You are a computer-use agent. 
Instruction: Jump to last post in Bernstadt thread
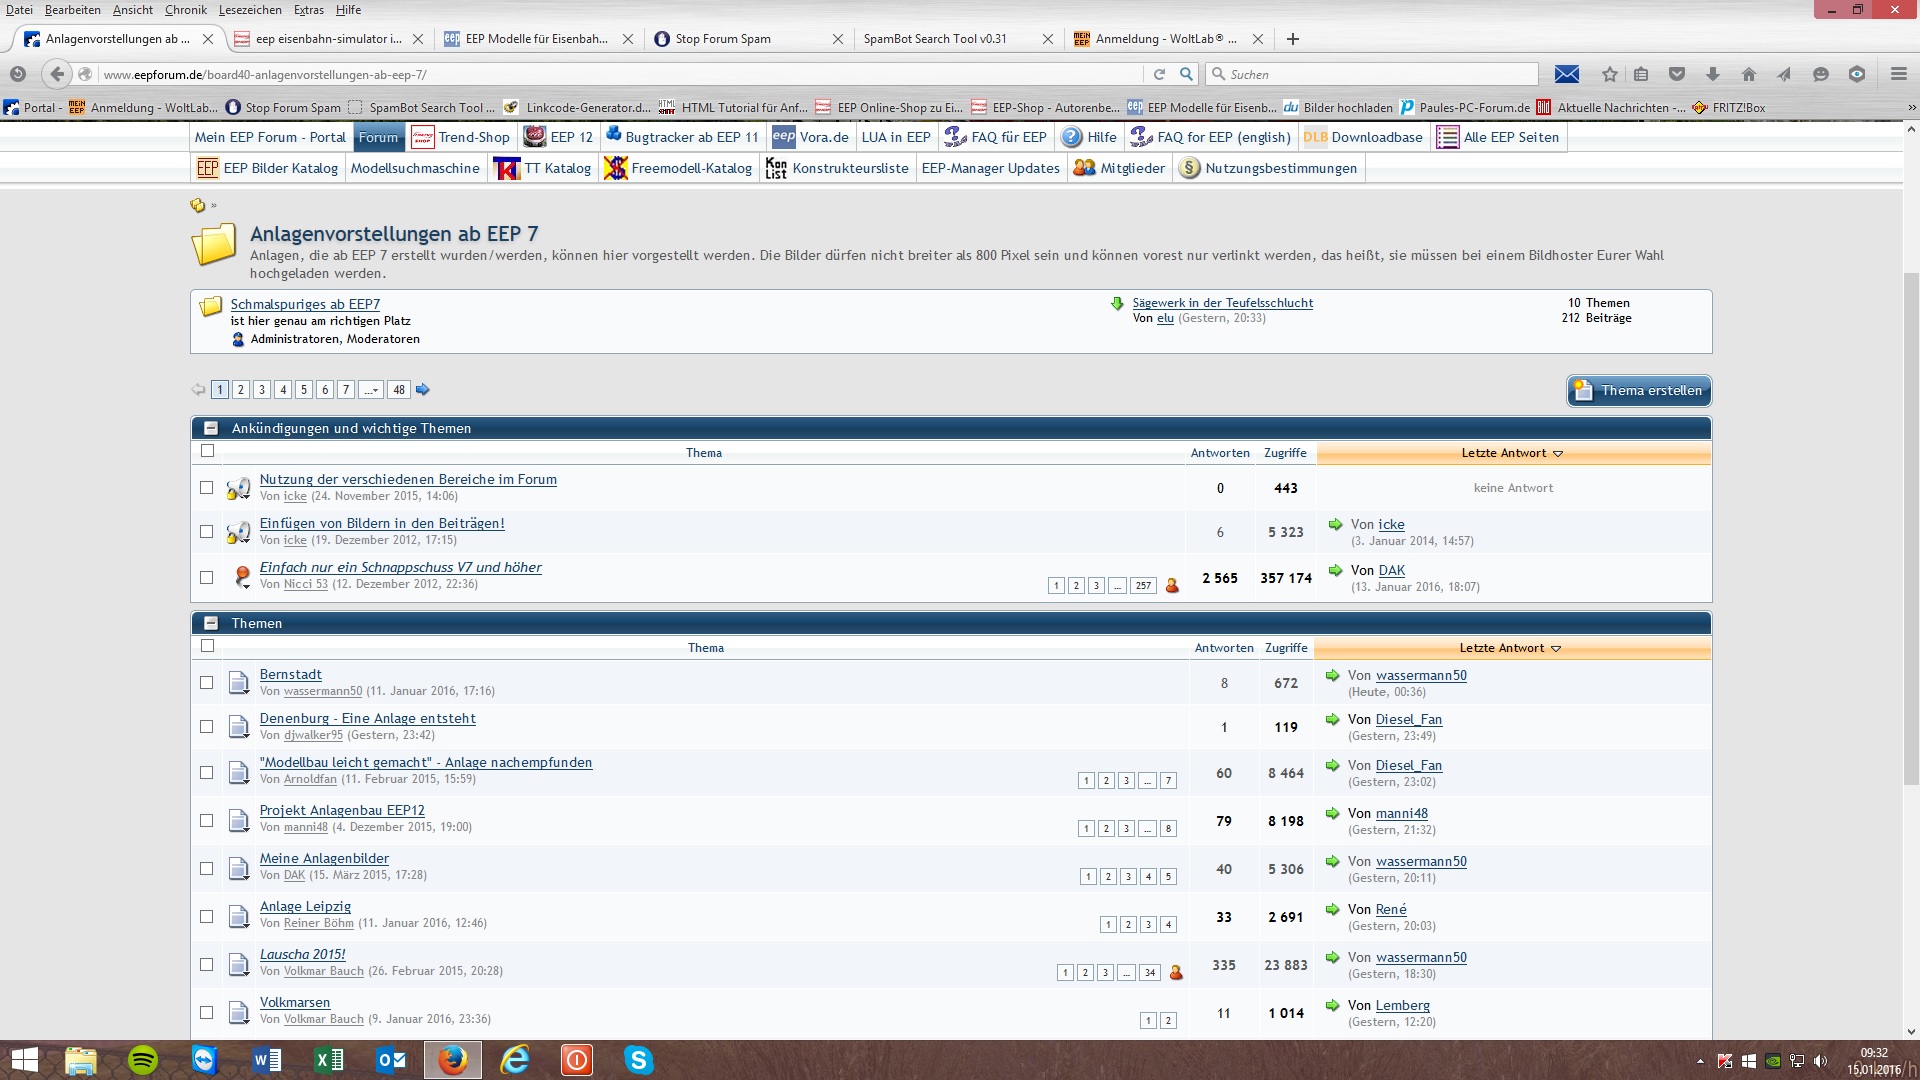pyautogui.click(x=1332, y=676)
